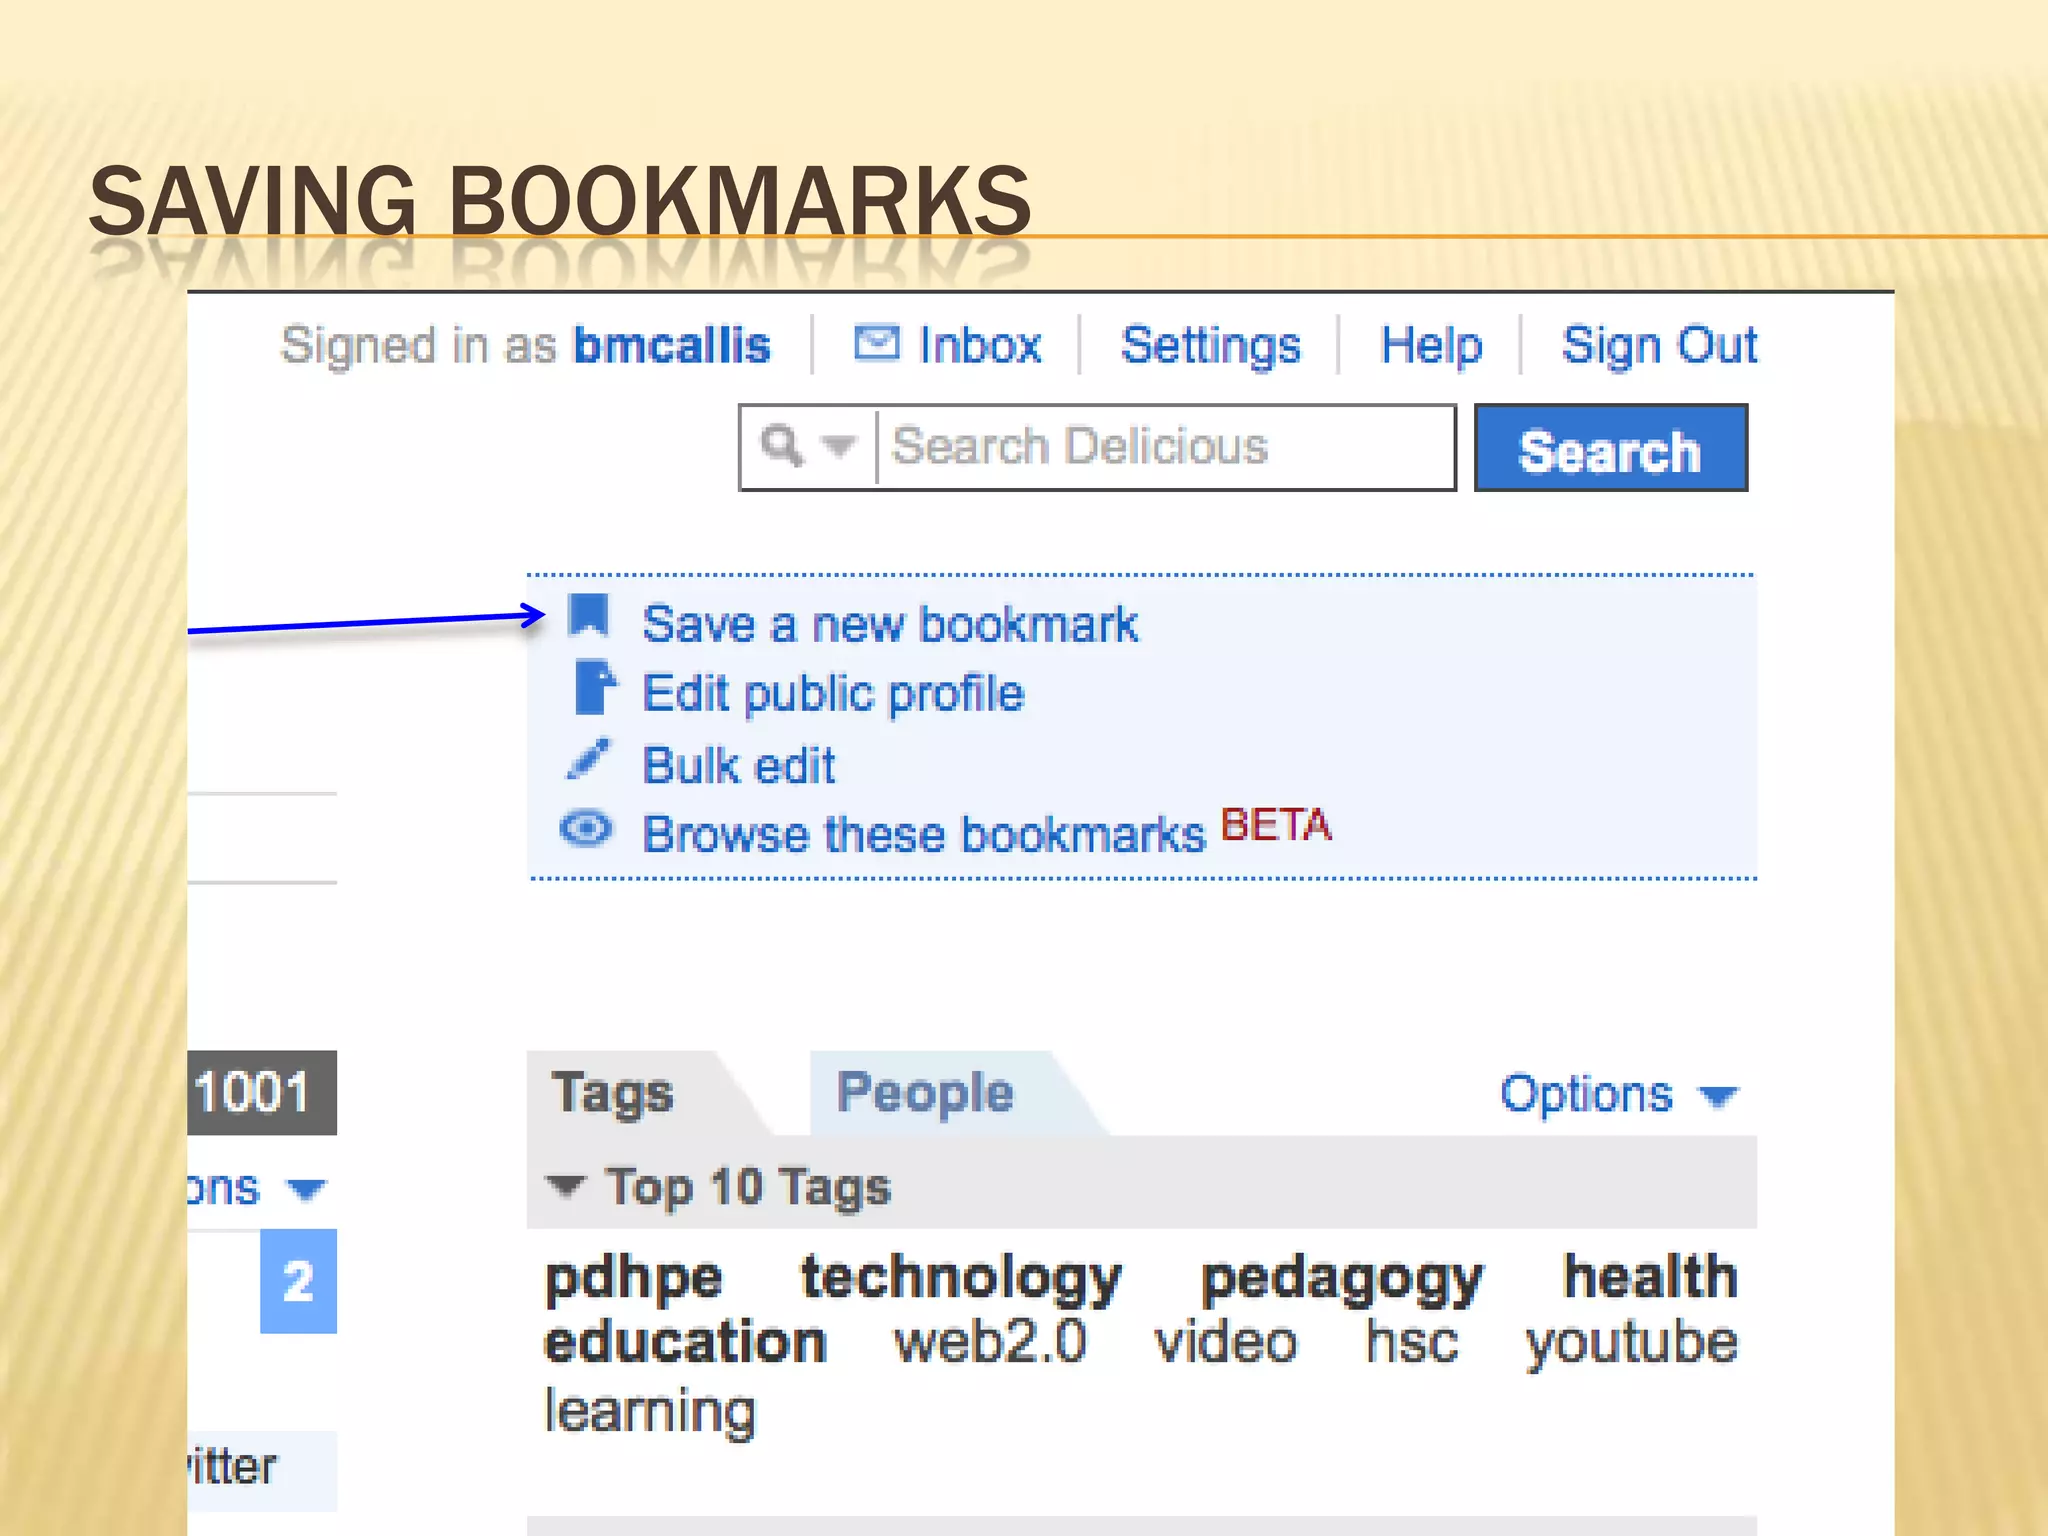This screenshot has height=1536, width=2048.
Task: Click the magnifying glass icon in search box
Action: tap(782, 445)
